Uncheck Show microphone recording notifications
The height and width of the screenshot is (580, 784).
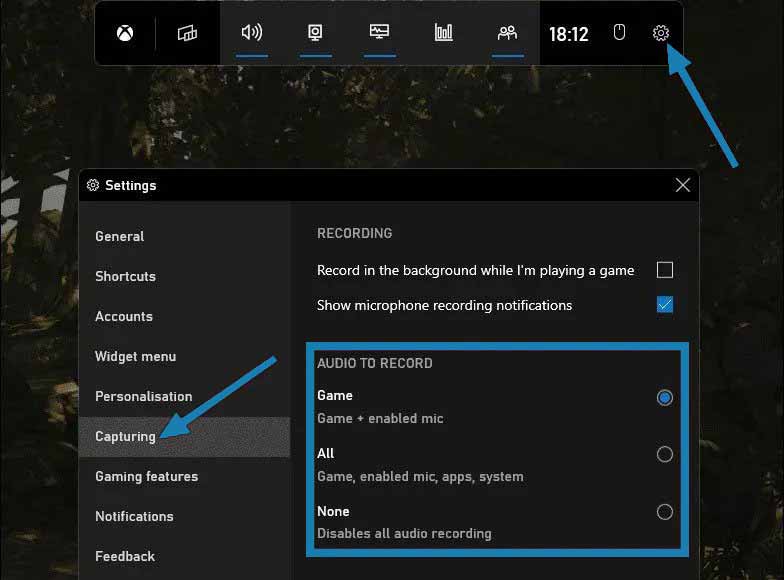pos(665,305)
